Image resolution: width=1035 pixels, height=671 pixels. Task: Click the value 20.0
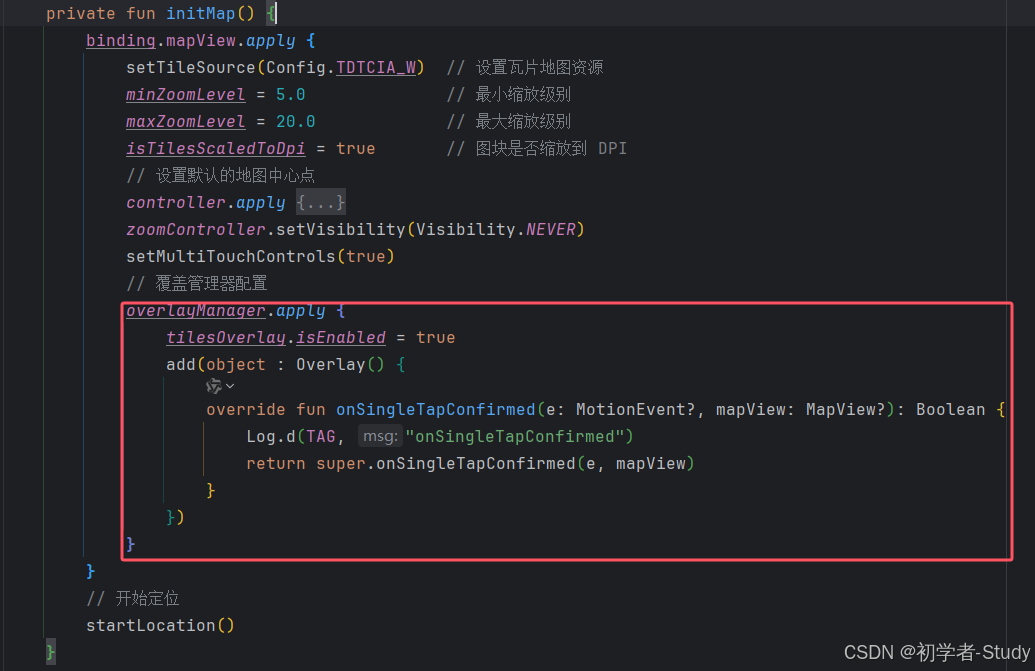tap(296, 121)
